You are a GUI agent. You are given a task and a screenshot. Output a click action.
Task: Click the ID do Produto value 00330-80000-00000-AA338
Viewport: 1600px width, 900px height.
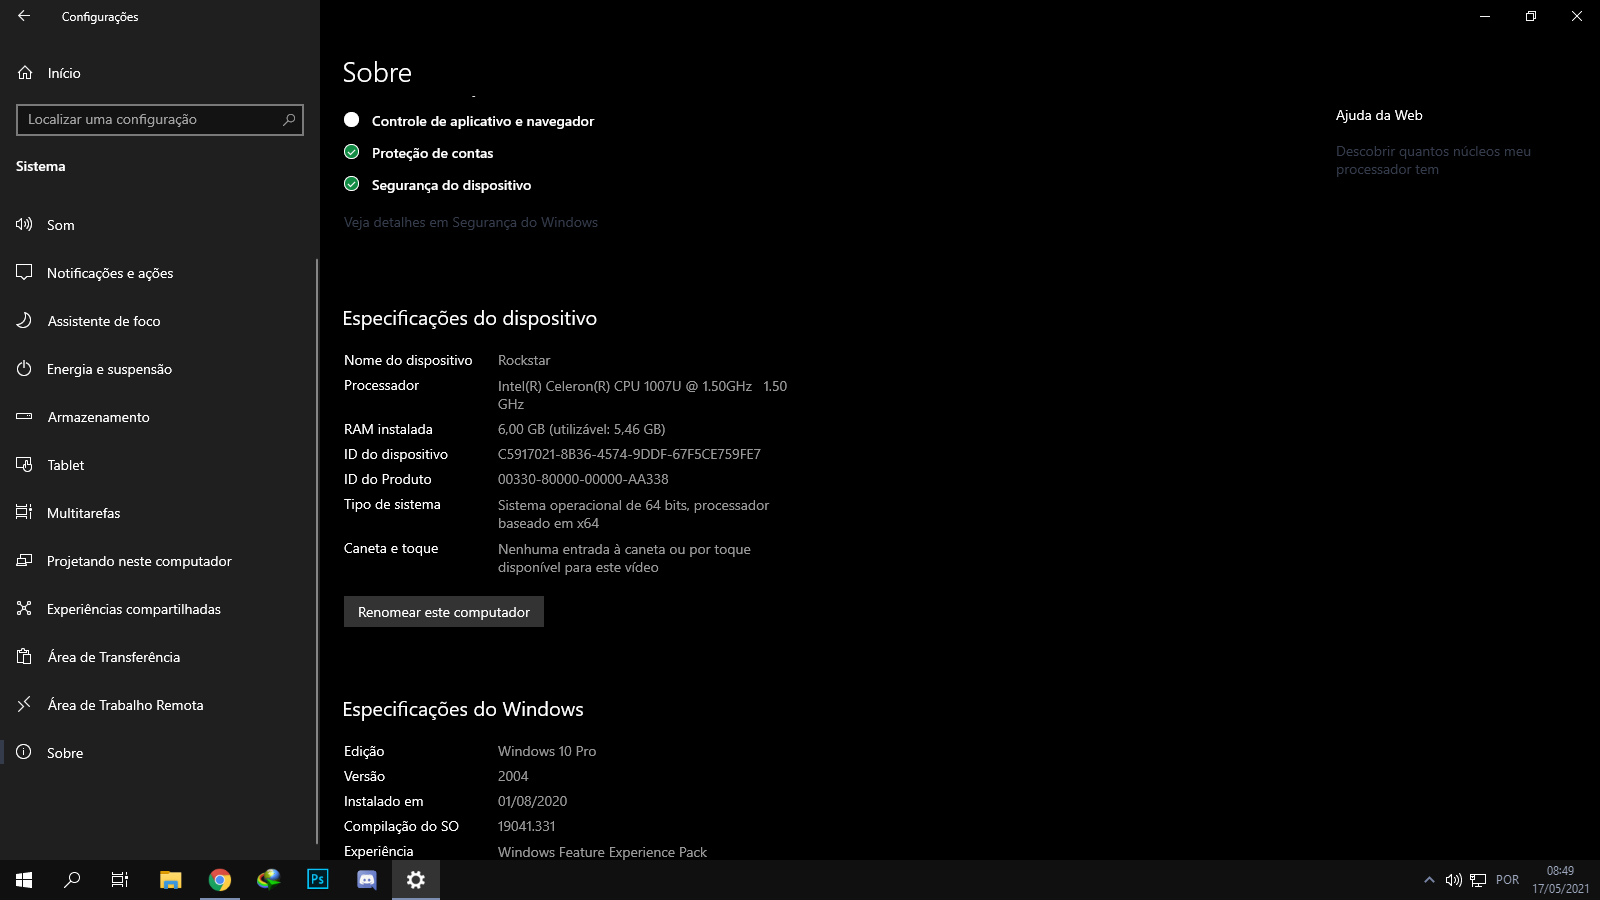[583, 479]
